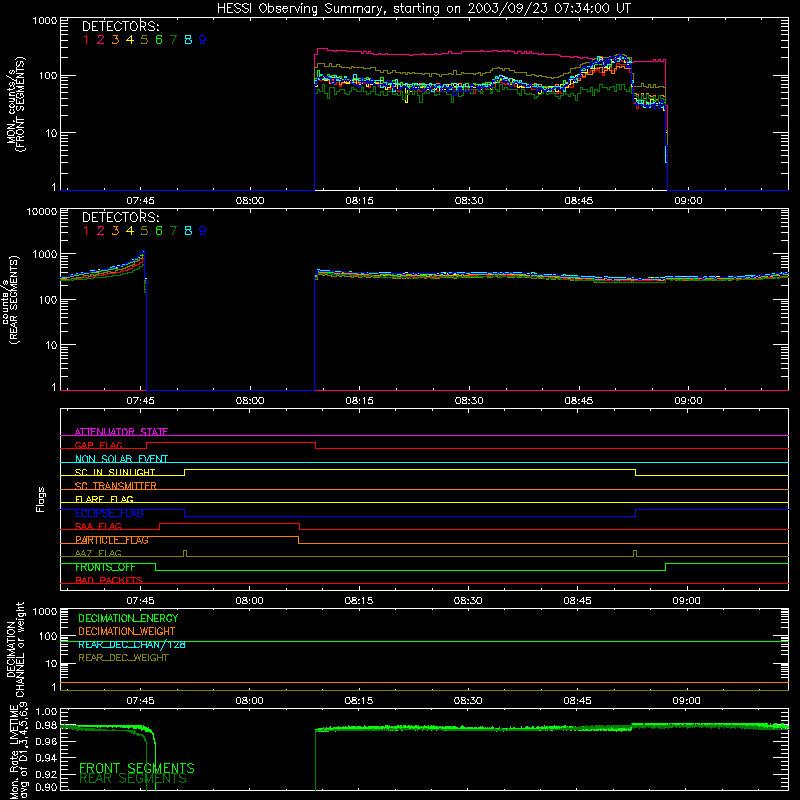Click the bright green FRONT SEGMENTS livetime legend
This screenshot has height=800, width=800.
137,768
